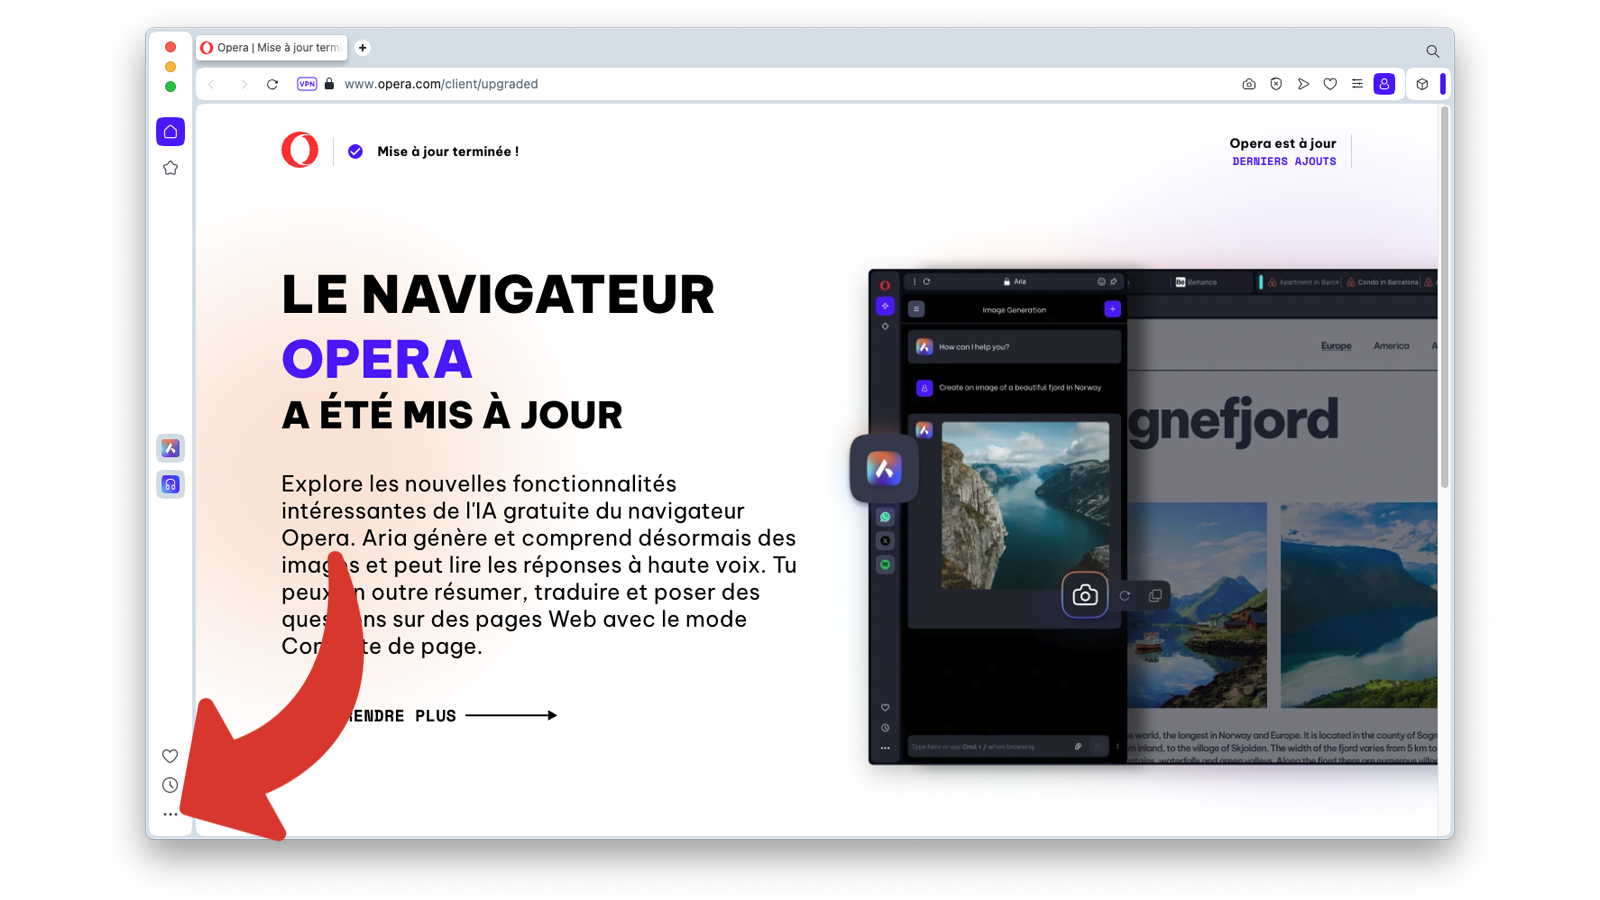Open the Snapshot camera tool
This screenshot has width=1600, height=900.
click(1248, 84)
